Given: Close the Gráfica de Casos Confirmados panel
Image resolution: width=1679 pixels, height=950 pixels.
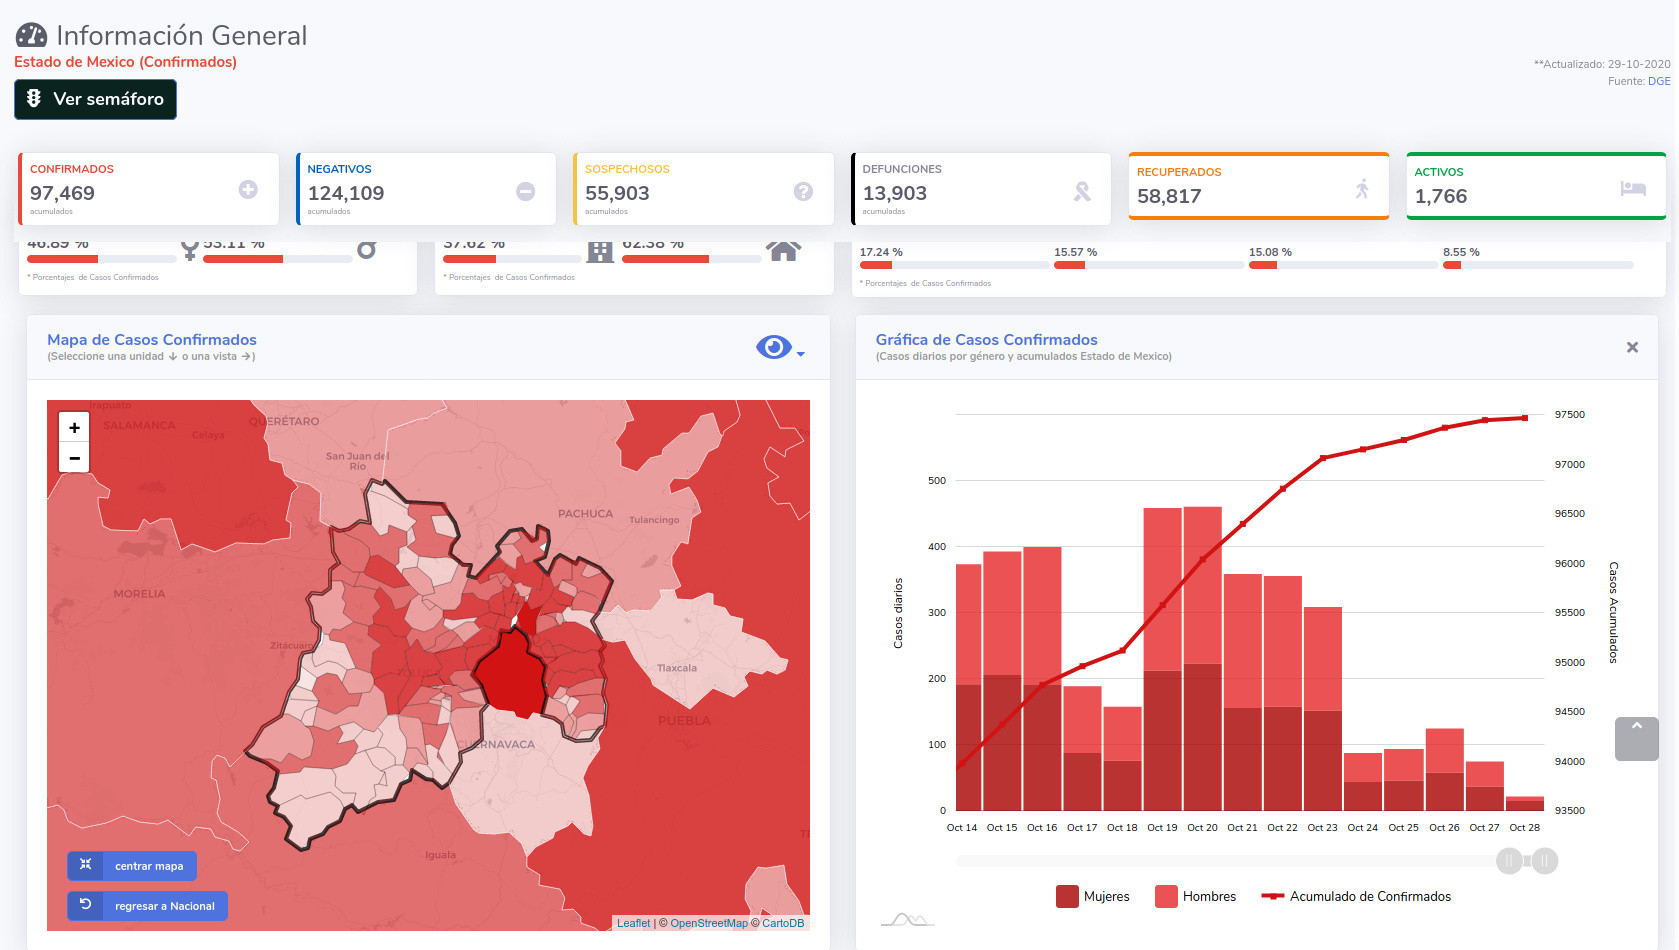Looking at the screenshot, I should click(1632, 347).
